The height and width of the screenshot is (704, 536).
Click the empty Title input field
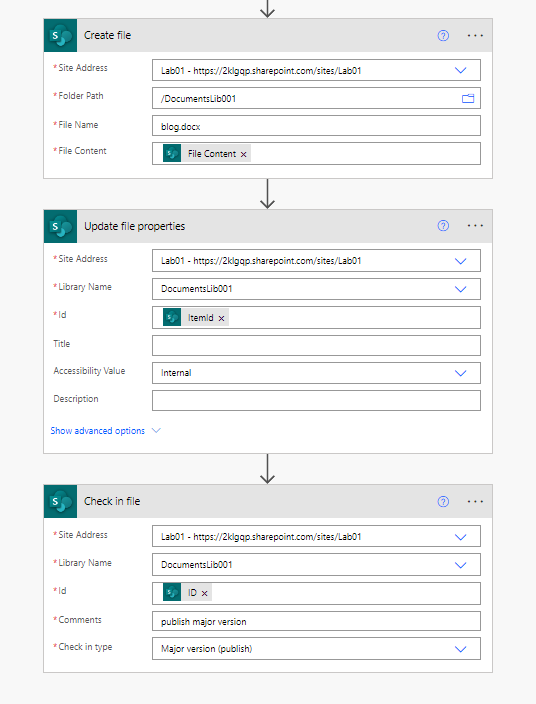click(x=316, y=346)
